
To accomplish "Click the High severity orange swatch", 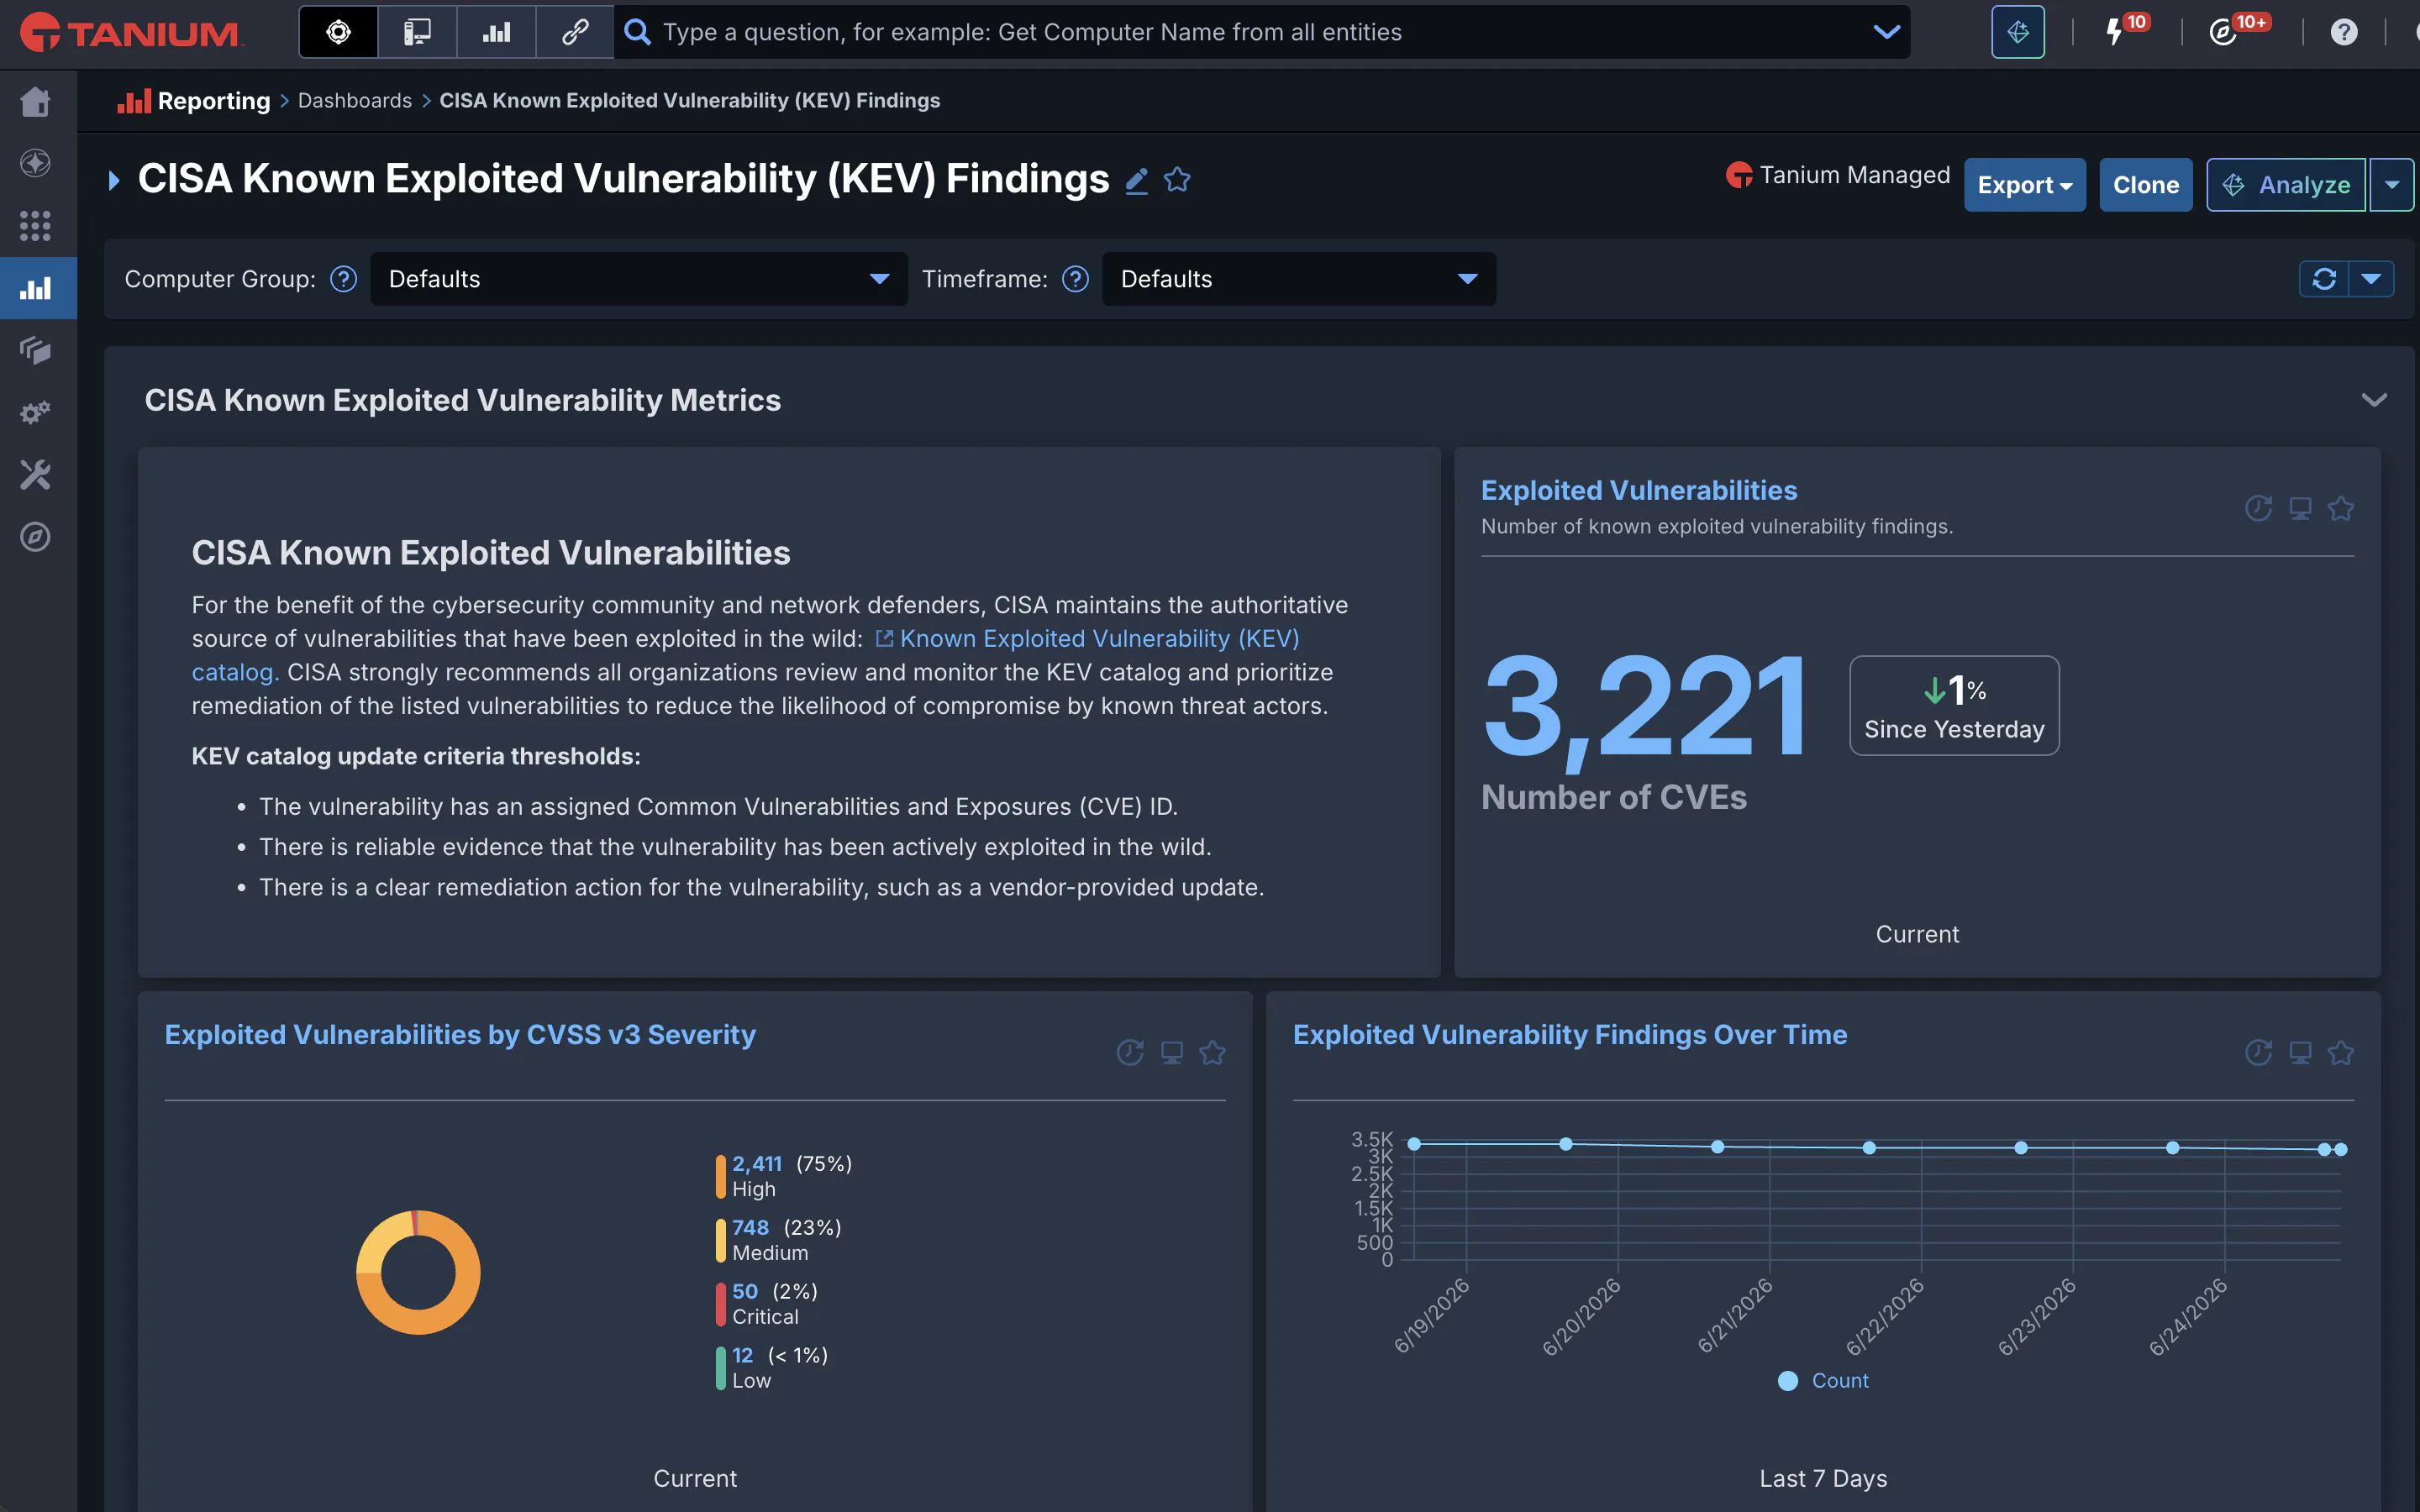I will pyautogui.click(x=720, y=1176).
